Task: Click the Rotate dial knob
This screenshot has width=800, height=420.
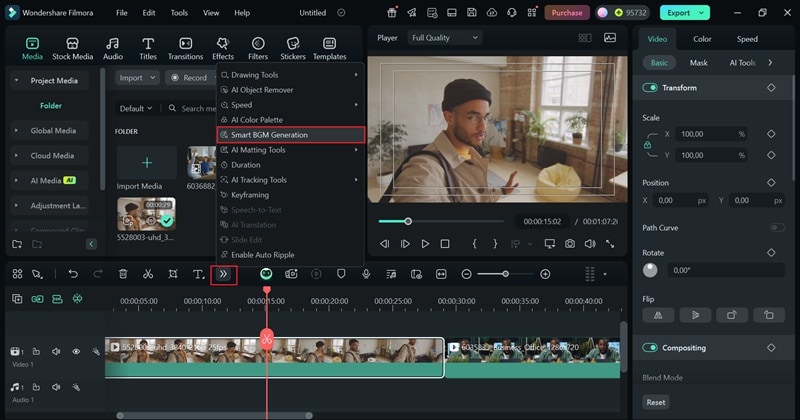Action: (650, 270)
